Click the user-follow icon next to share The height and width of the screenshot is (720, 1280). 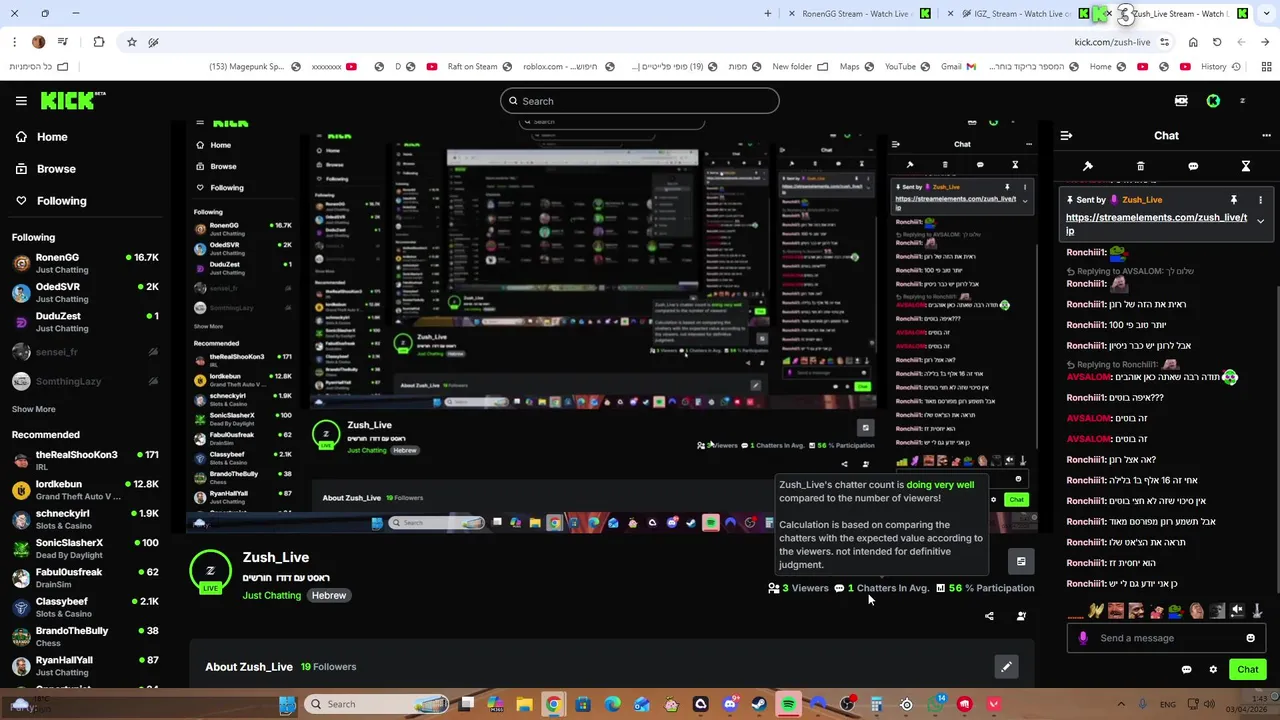1021,616
